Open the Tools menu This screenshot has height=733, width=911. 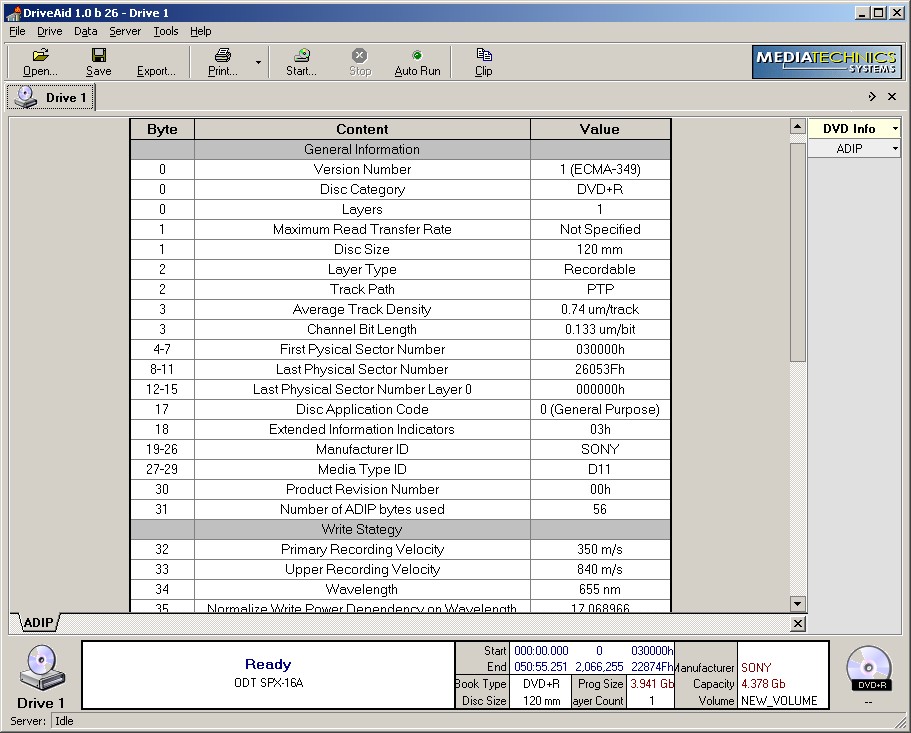(x=165, y=31)
